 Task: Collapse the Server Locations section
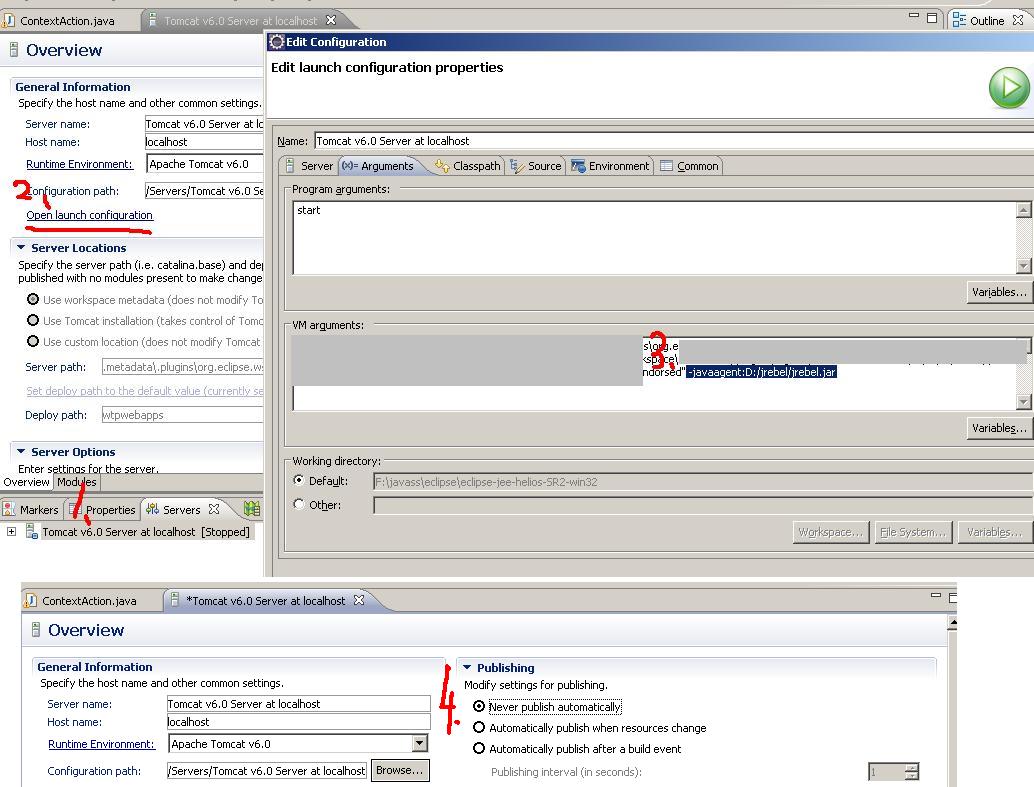(21, 247)
